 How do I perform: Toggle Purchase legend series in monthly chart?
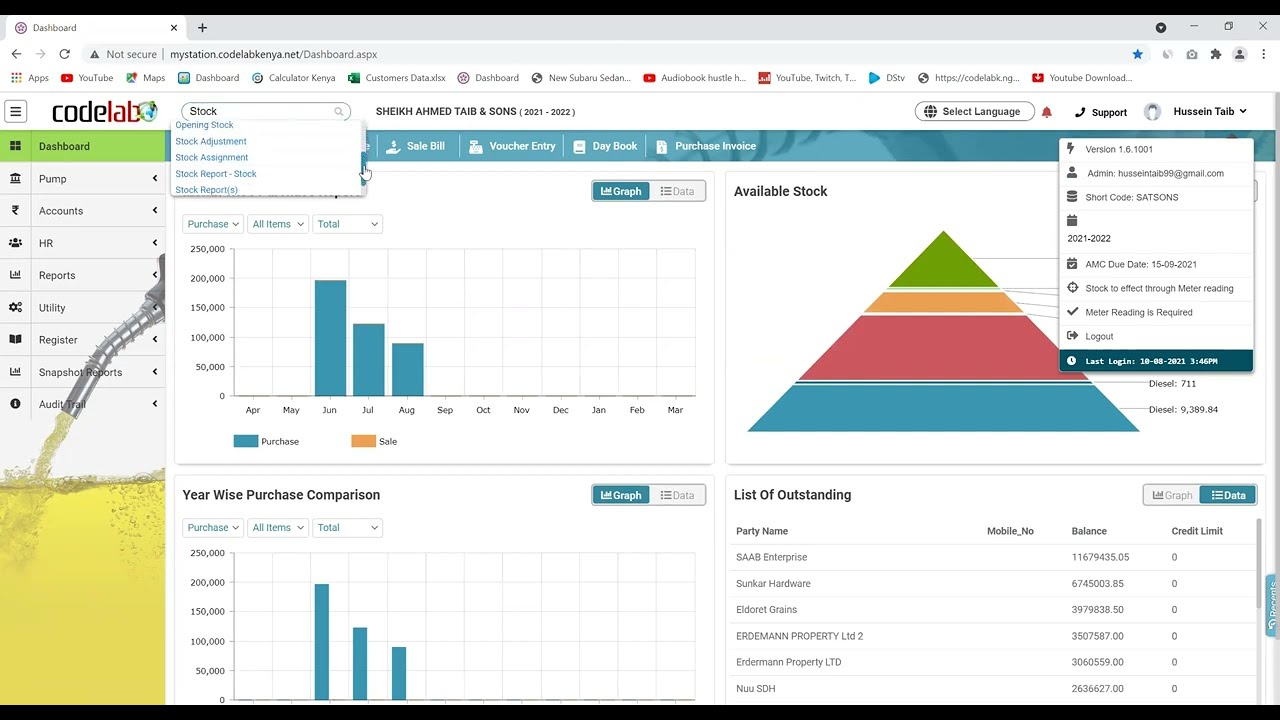pos(266,441)
